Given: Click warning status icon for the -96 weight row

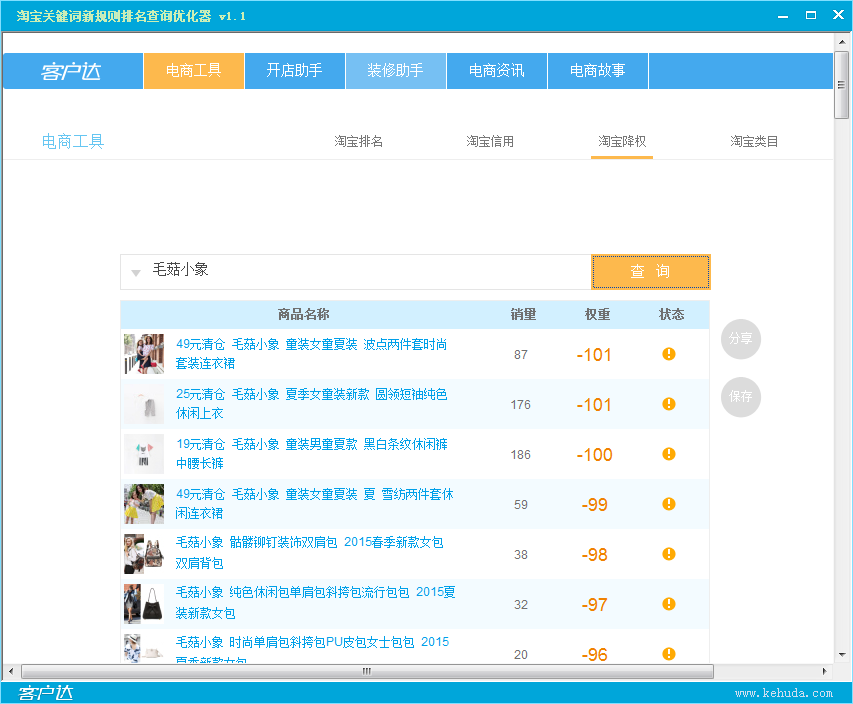Looking at the screenshot, I should pyautogui.click(x=669, y=654).
